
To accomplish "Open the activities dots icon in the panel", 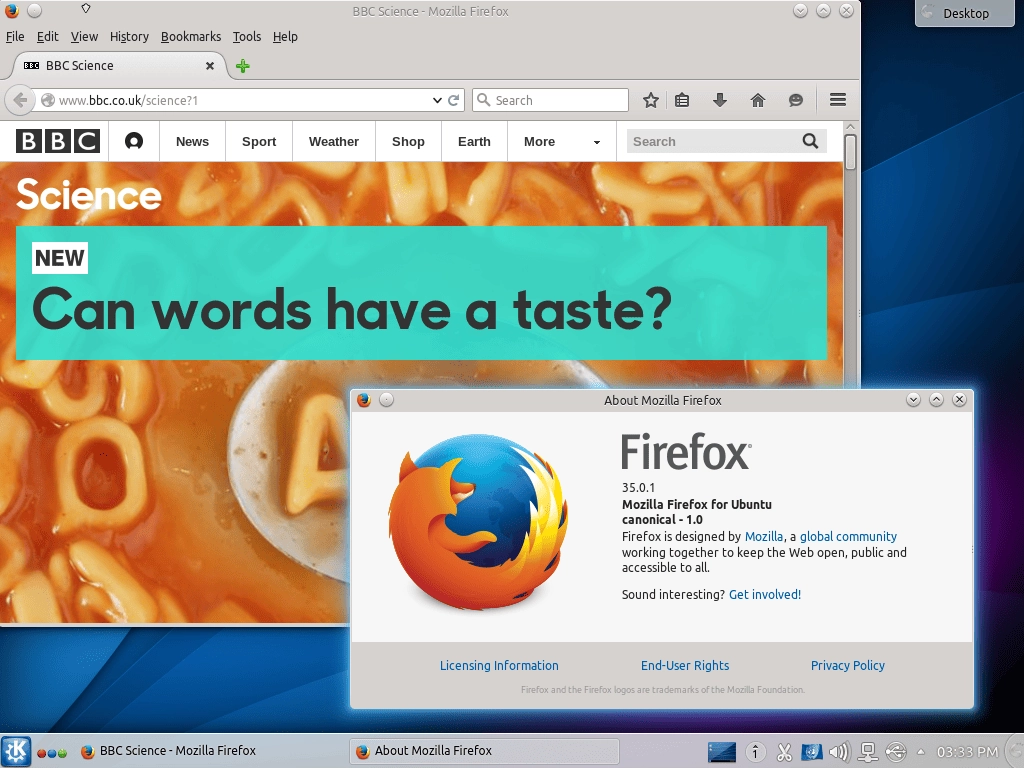I will point(52,752).
